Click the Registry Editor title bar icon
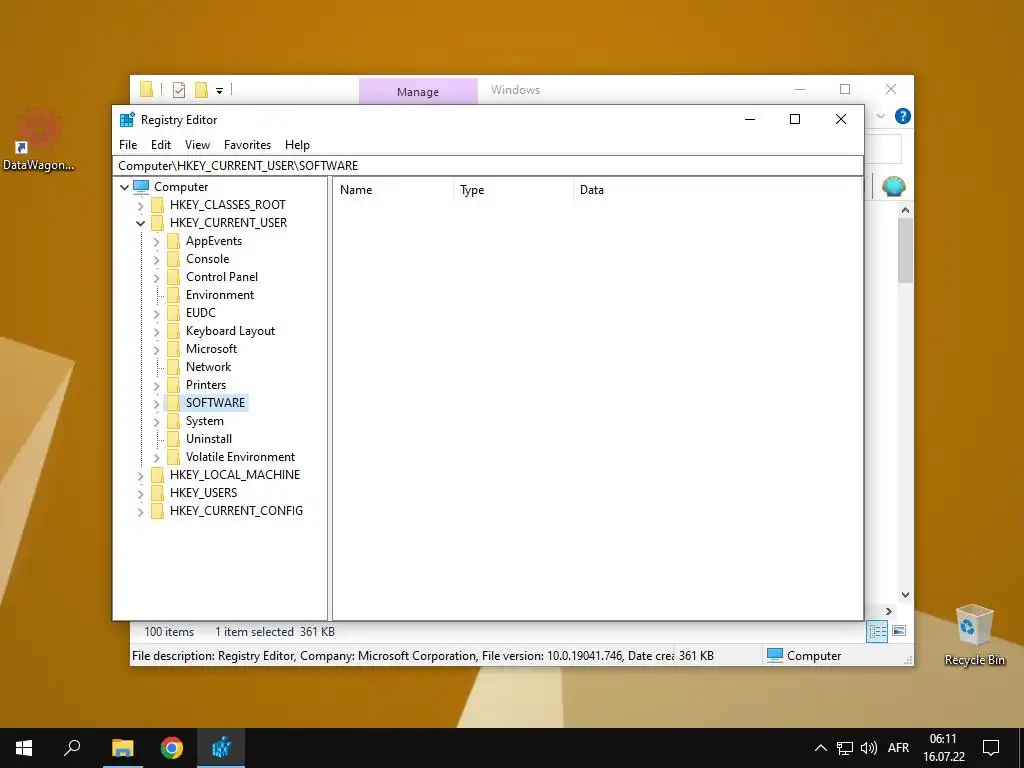Viewport: 1024px width, 768px height. click(127, 120)
